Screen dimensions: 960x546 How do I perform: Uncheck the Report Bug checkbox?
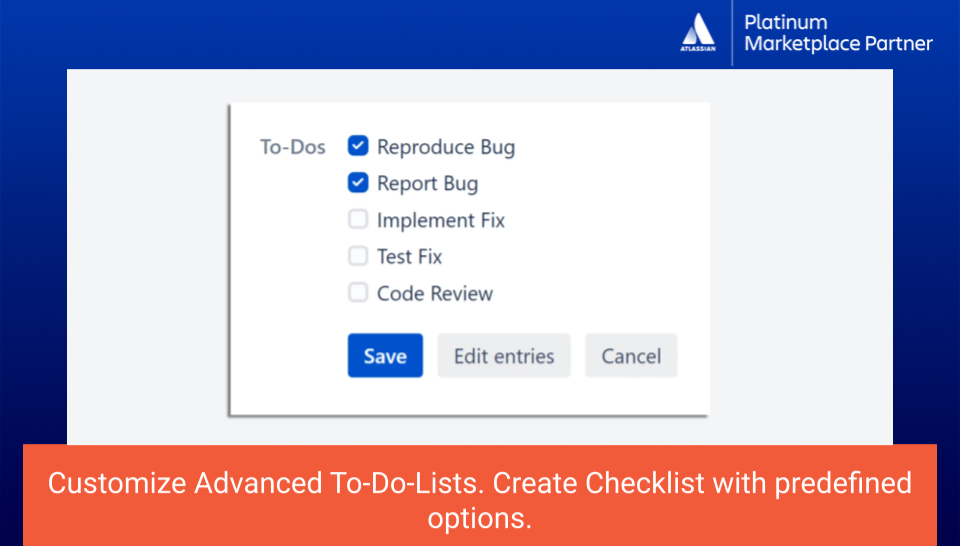pos(358,183)
